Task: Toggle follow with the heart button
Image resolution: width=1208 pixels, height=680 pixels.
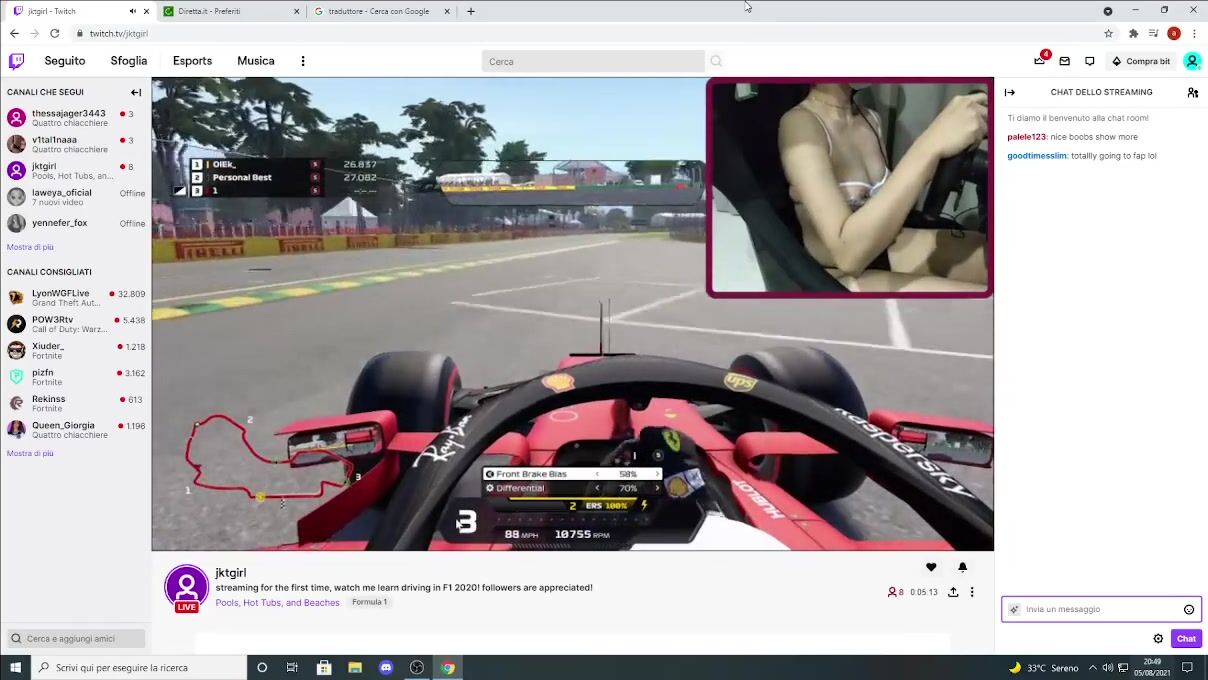Action: click(x=931, y=567)
